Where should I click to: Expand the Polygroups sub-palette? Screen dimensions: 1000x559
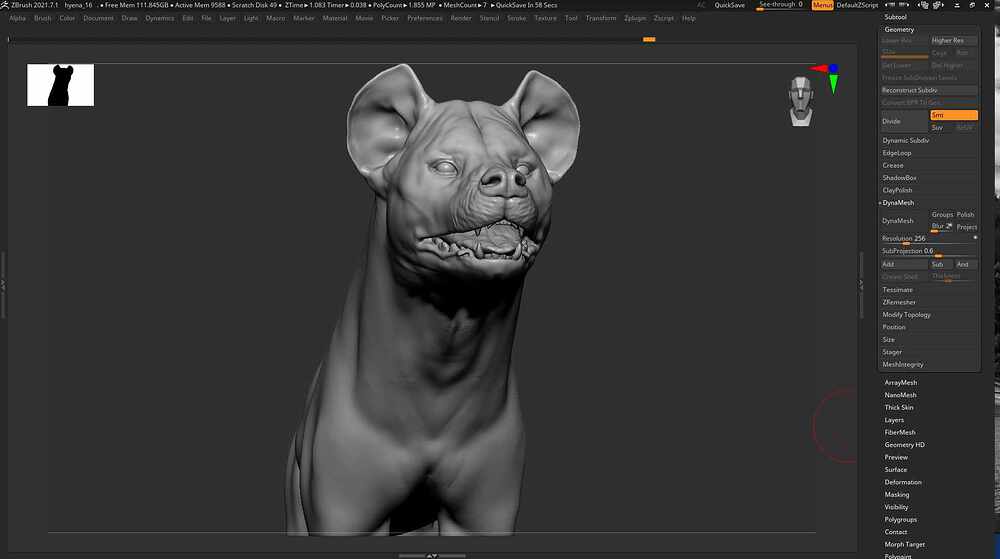click(901, 519)
